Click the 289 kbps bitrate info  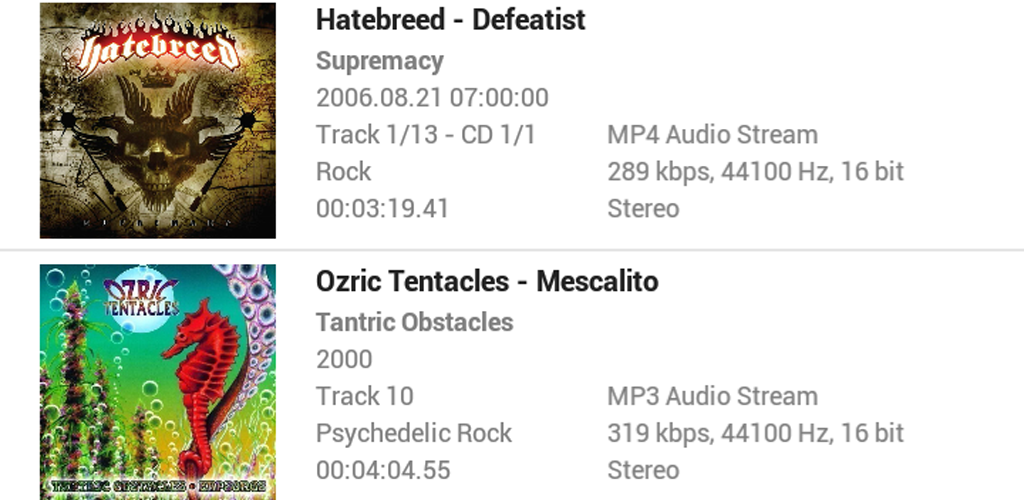click(755, 171)
